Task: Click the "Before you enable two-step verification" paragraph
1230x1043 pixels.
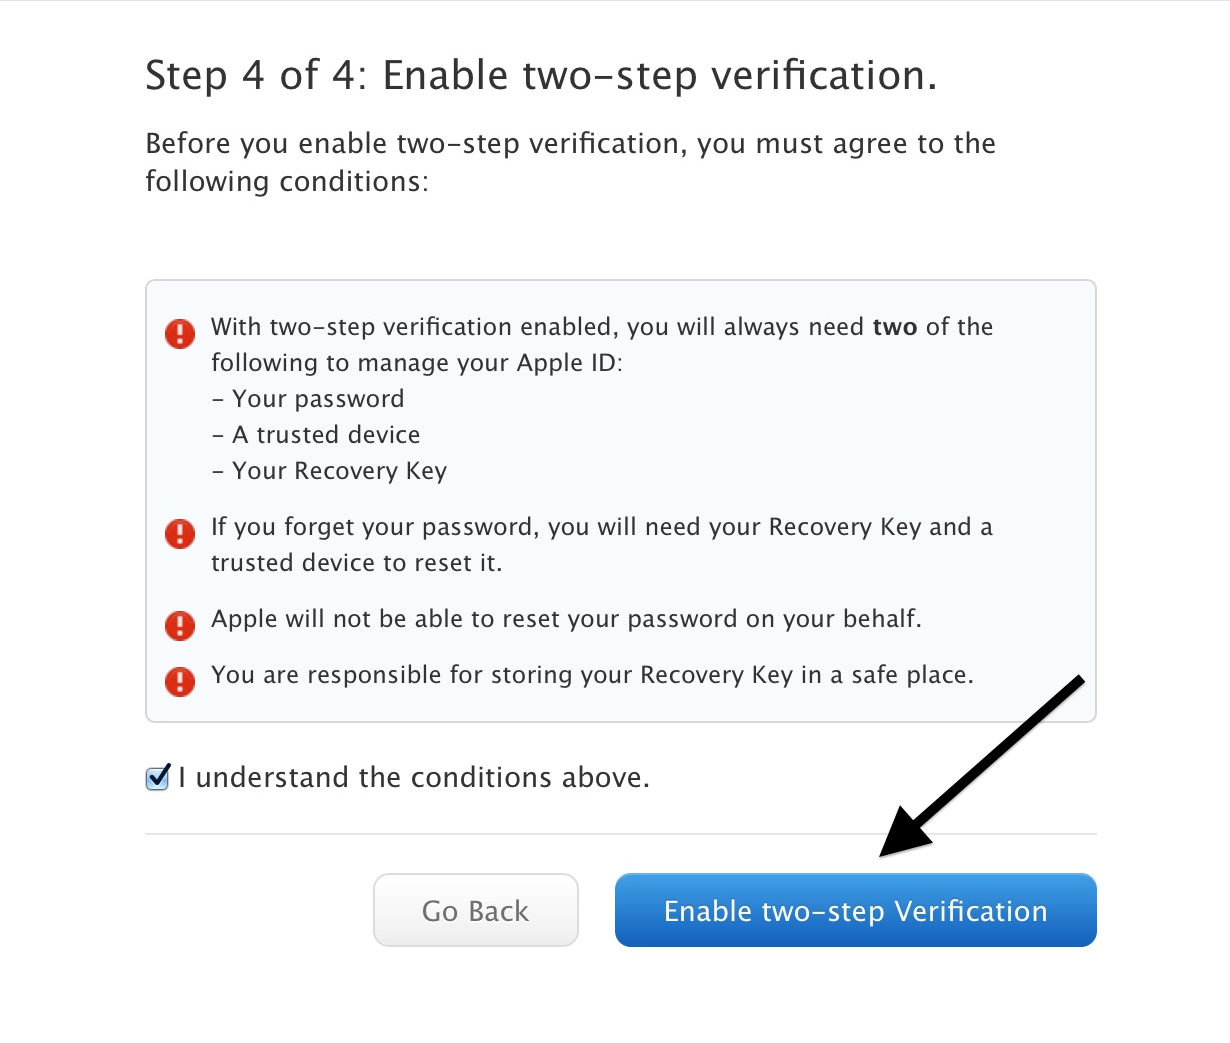Action: coord(570,162)
